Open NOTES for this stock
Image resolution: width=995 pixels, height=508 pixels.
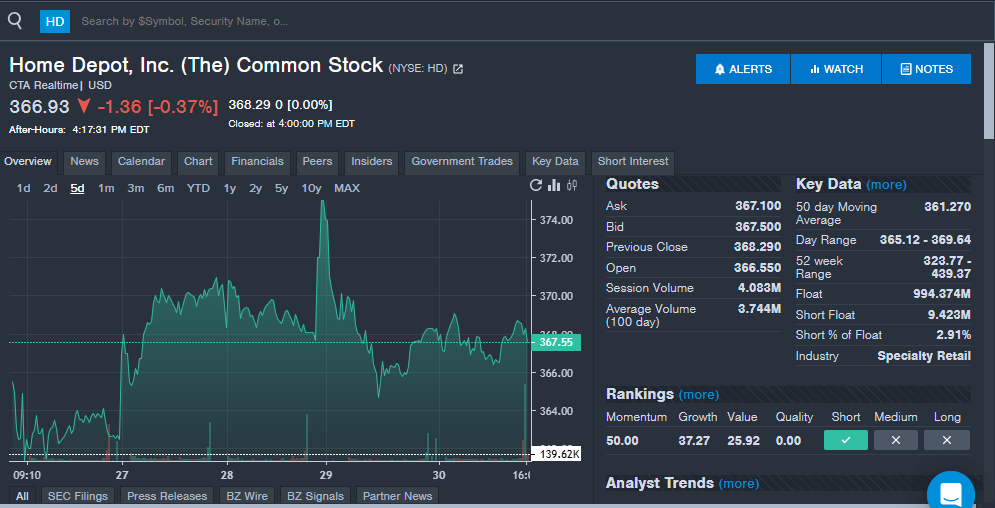click(x=926, y=69)
